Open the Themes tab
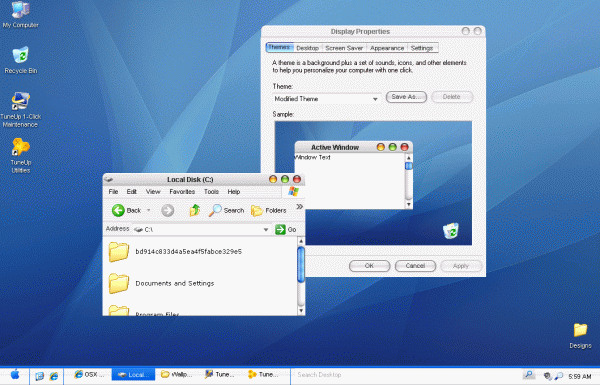The height and width of the screenshot is (385, 600). click(x=279, y=47)
